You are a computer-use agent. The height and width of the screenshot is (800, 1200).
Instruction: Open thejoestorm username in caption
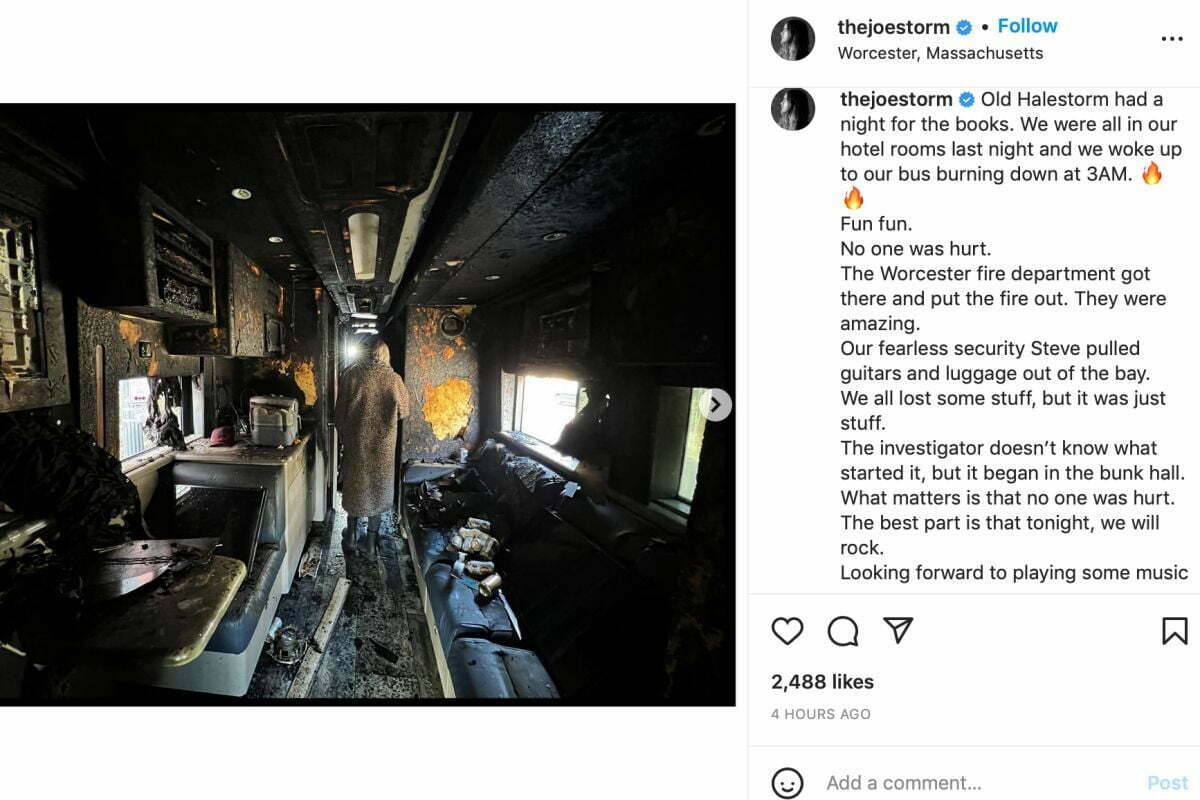(x=896, y=99)
